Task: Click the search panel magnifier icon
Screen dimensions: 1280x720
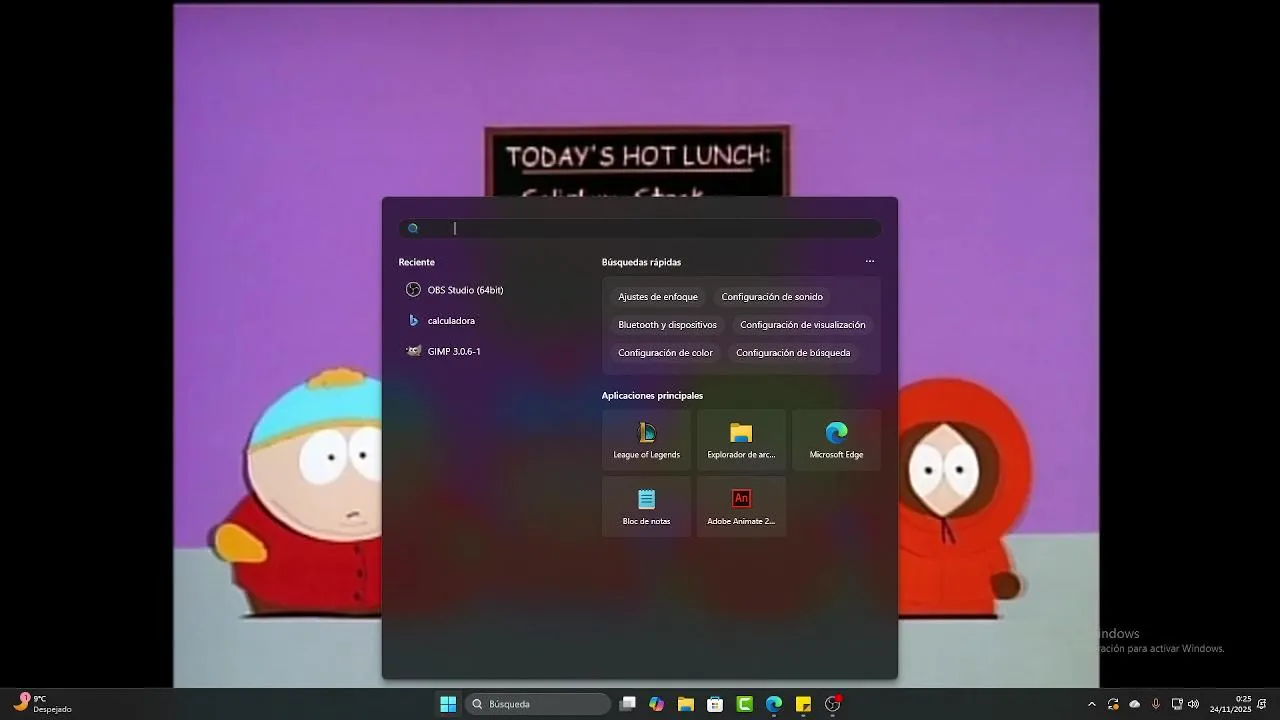Action: [x=413, y=228]
